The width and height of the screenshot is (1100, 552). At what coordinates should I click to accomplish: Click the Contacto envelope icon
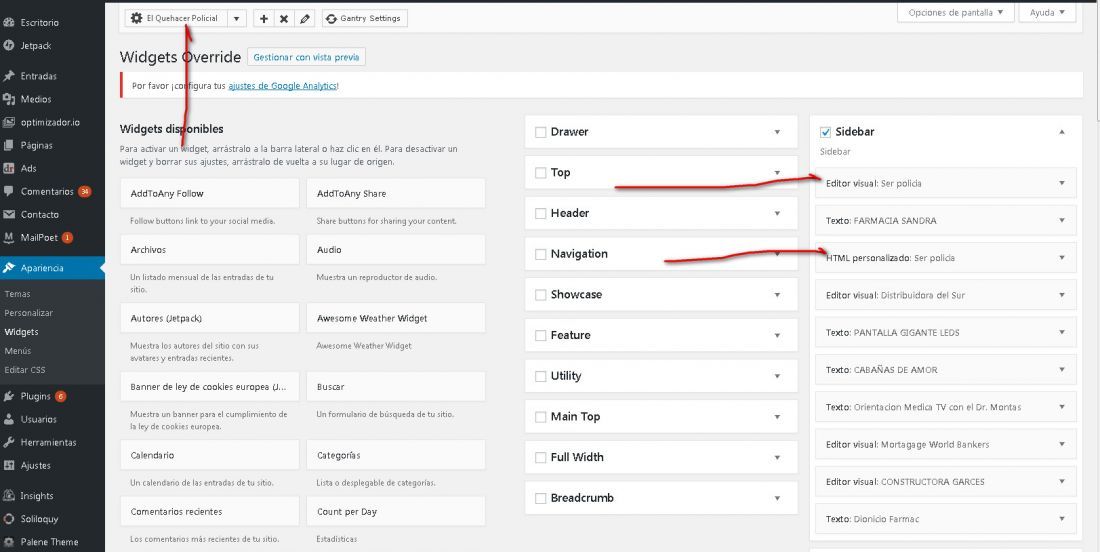(x=9, y=215)
